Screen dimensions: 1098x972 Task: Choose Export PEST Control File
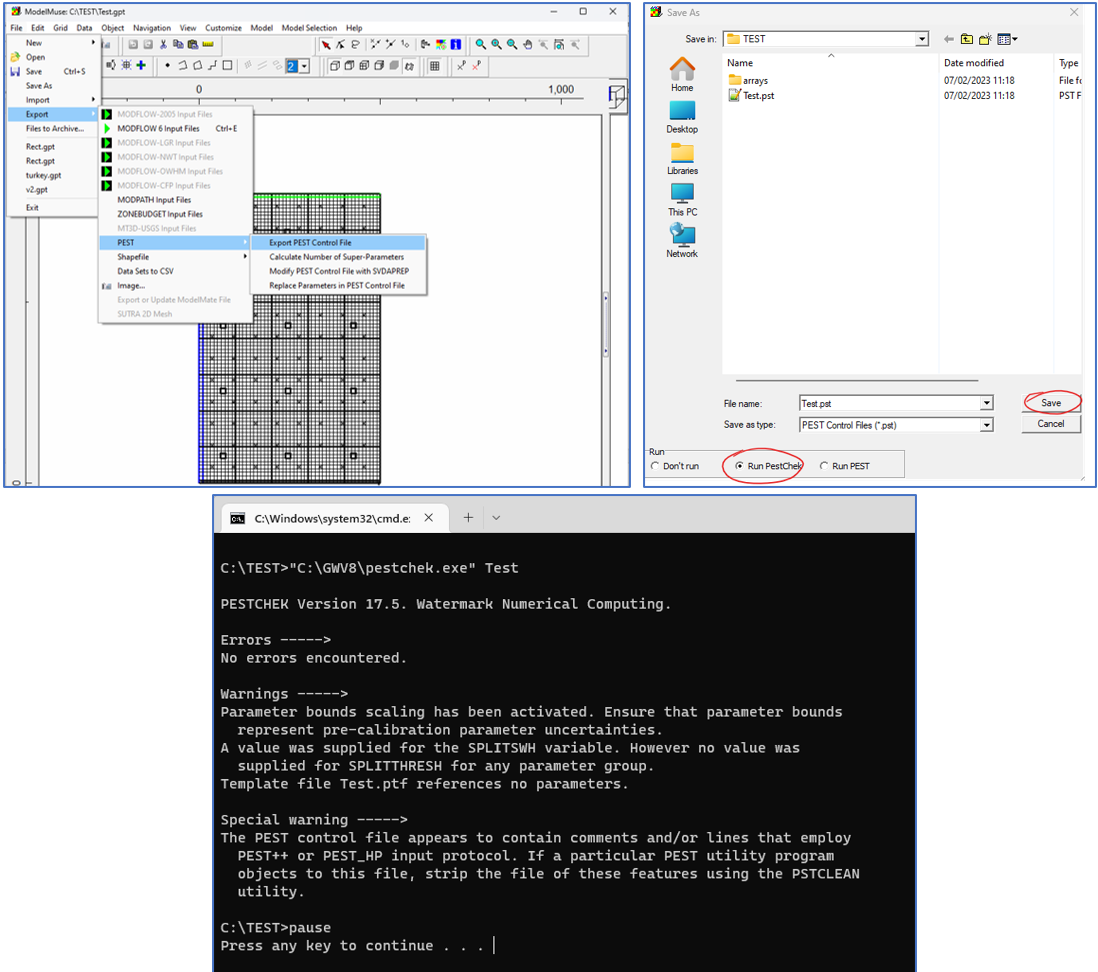pos(338,242)
